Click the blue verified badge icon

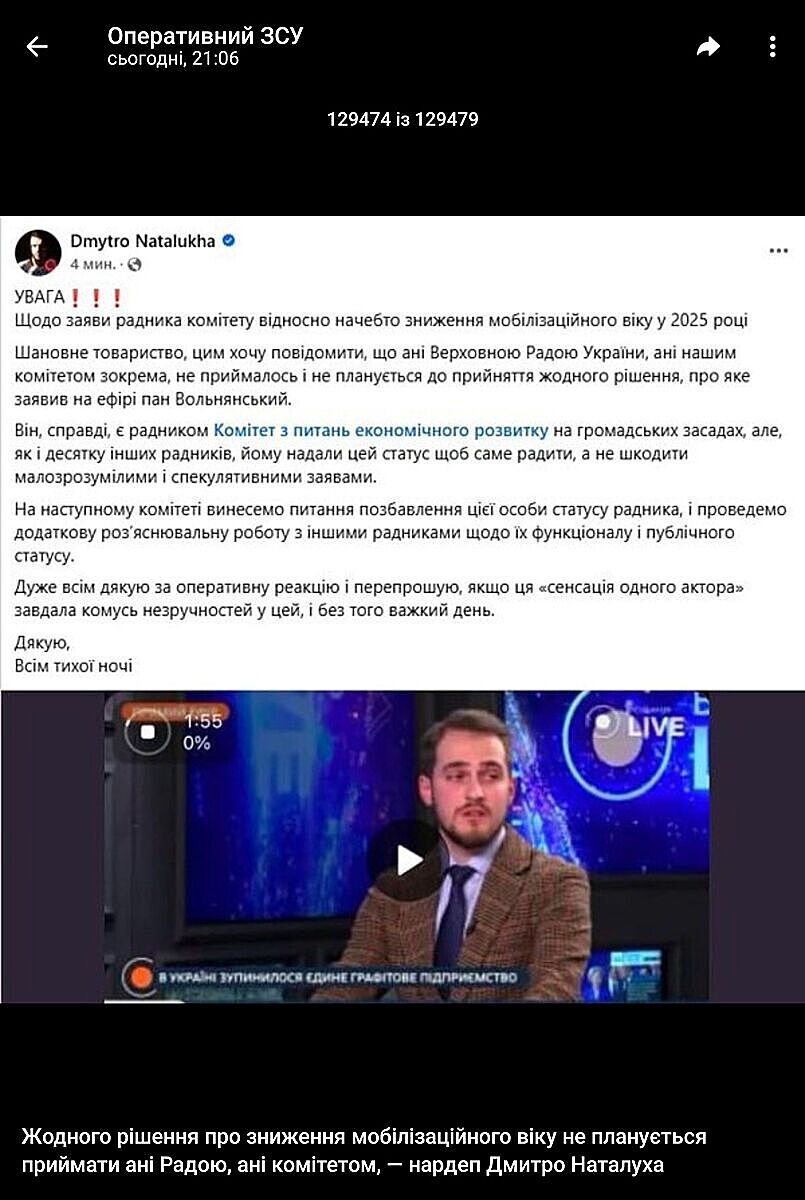[229, 241]
